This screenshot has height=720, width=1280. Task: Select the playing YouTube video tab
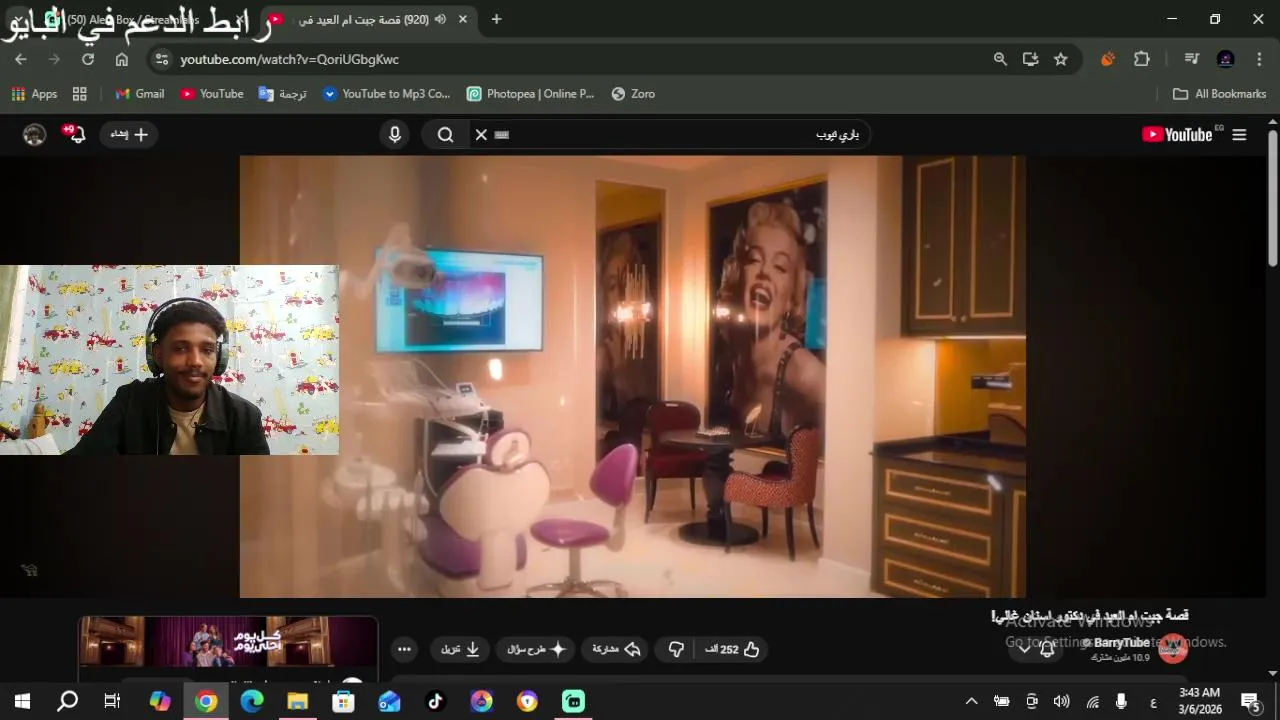pos(370,19)
